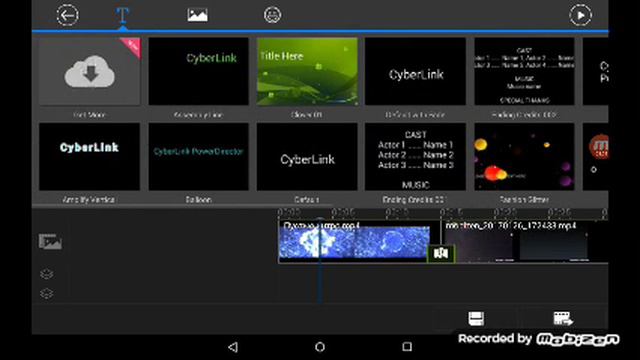
Task: Tap the first overlay track icon
Action: pyautogui.click(x=47, y=274)
